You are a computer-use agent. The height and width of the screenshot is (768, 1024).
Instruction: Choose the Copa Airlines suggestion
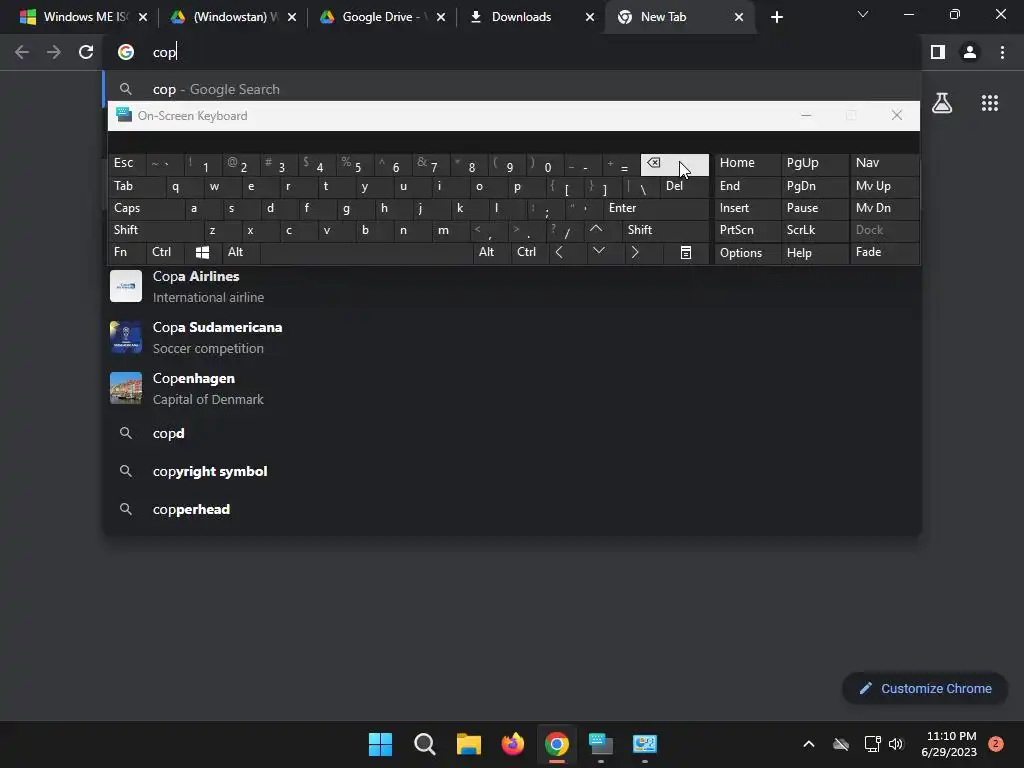tap(513, 287)
